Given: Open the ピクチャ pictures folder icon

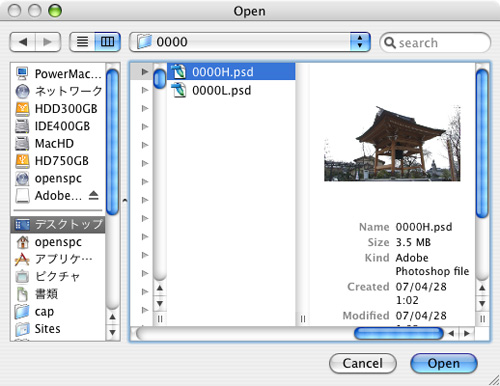Looking at the screenshot, I should point(22,277).
